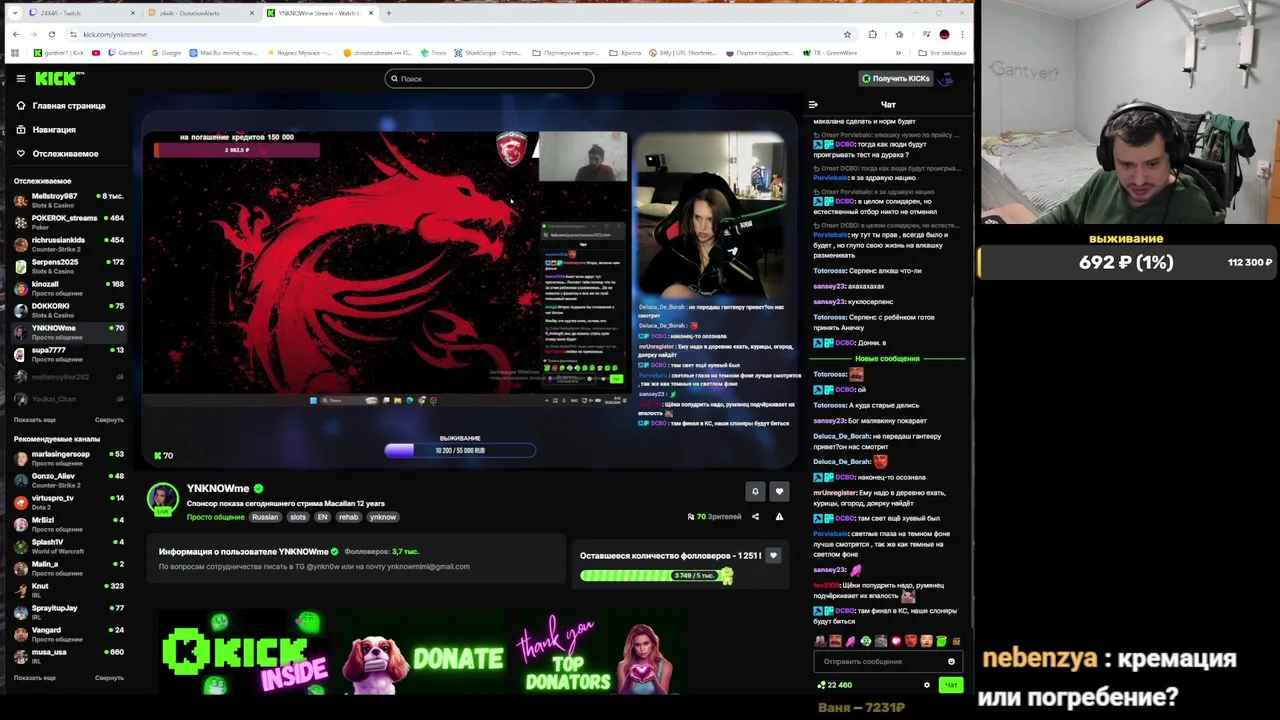
Task: Open POKEROK_streams channel
Action: 68,221
